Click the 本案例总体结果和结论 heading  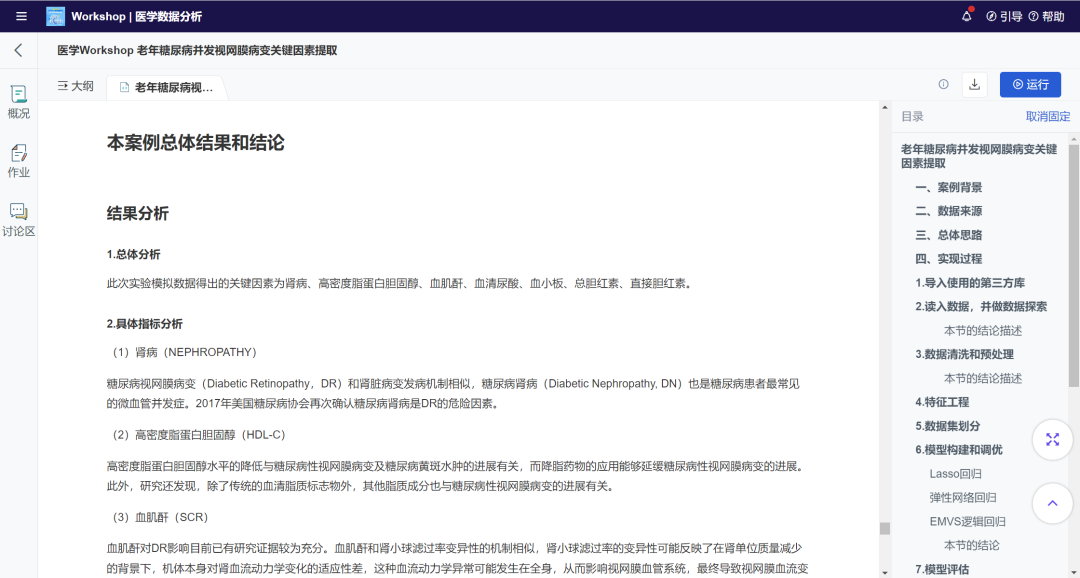click(x=196, y=143)
